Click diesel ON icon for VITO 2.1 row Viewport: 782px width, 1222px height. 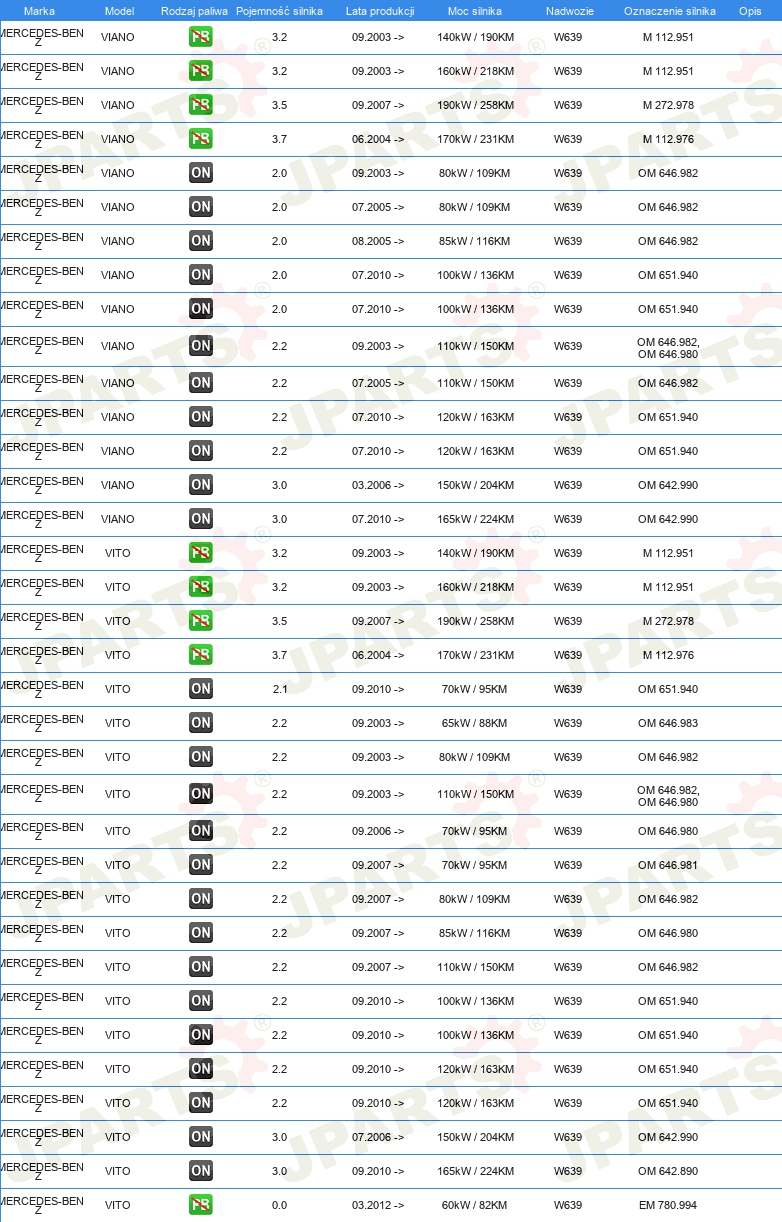click(201, 689)
